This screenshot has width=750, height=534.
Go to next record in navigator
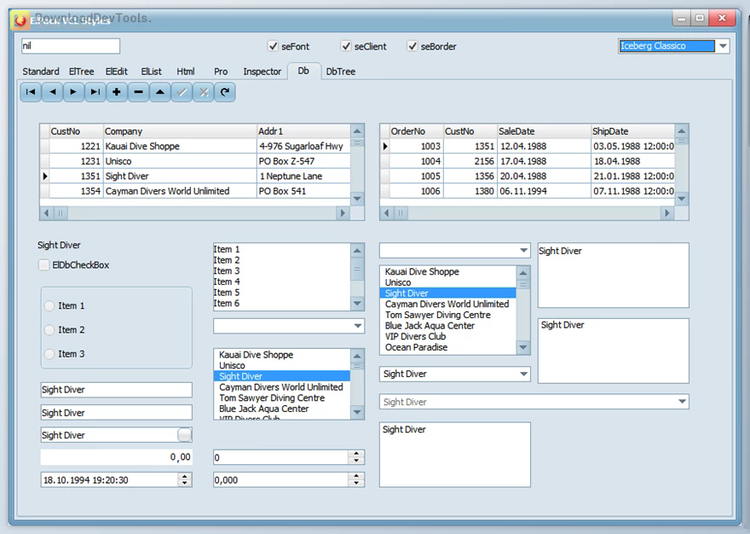[x=74, y=92]
